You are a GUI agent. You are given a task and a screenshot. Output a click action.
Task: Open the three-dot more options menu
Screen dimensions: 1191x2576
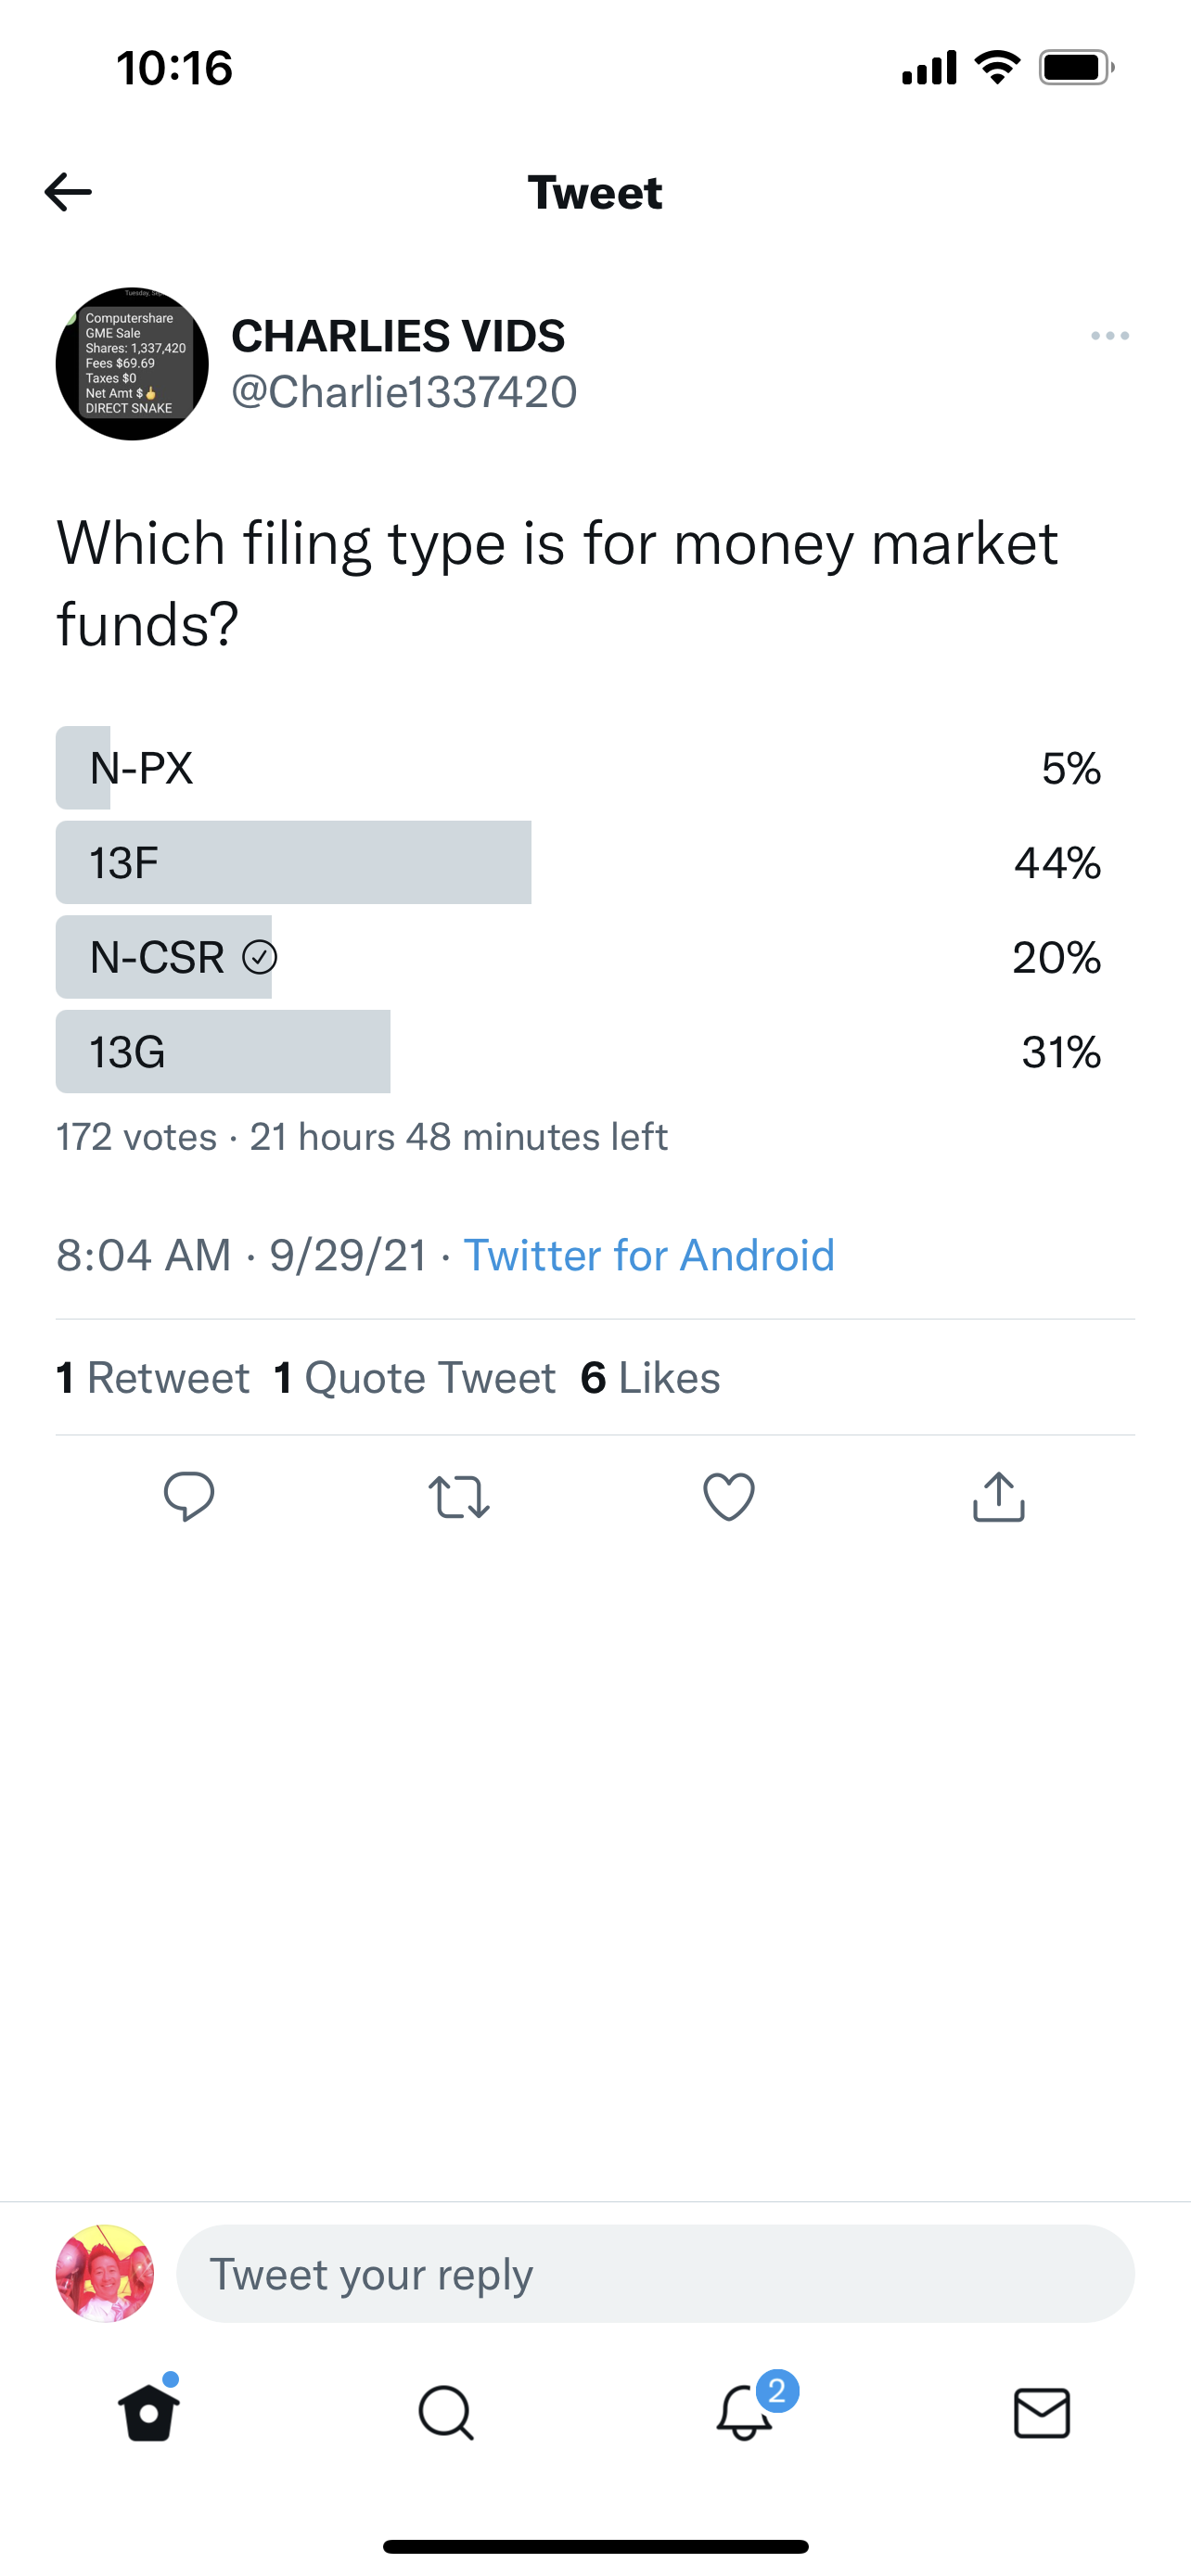click(x=1110, y=336)
